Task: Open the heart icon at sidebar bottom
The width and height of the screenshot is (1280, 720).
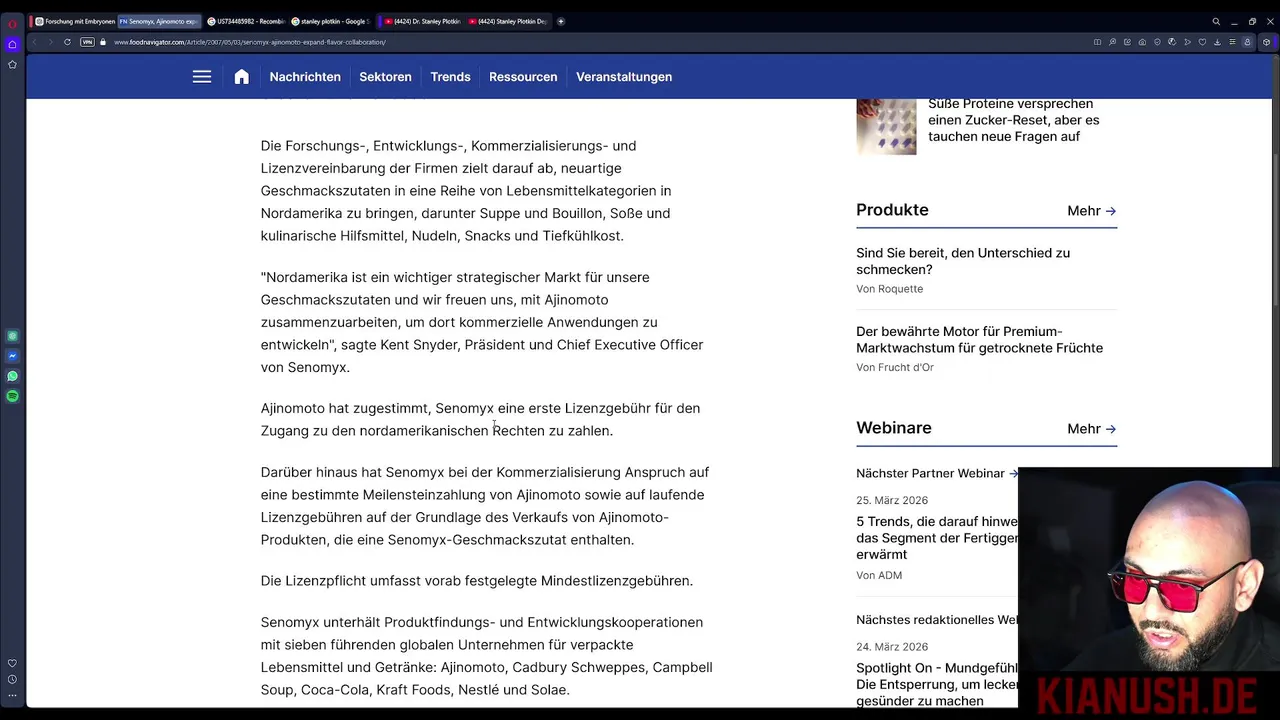Action: point(12,663)
